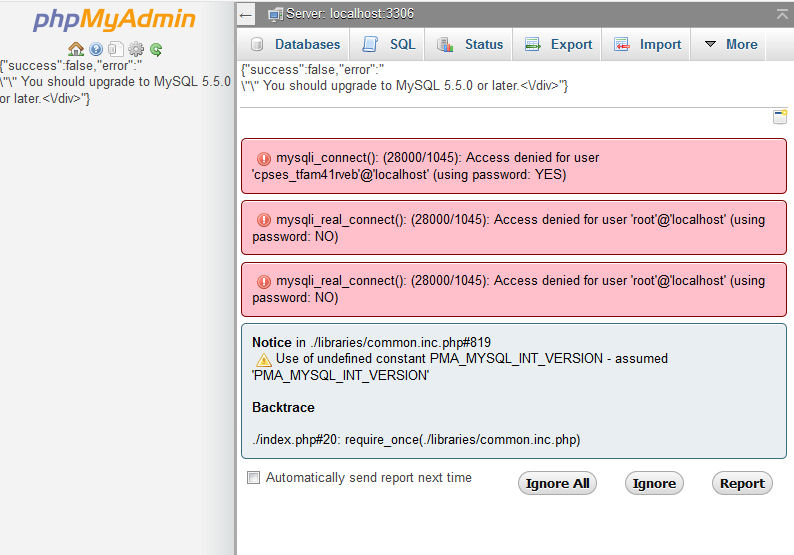The height and width of the screenshot is (555, 794).
Task: Select text './libraries/common.inc.php#819'
Action: [x=400, y=343]
